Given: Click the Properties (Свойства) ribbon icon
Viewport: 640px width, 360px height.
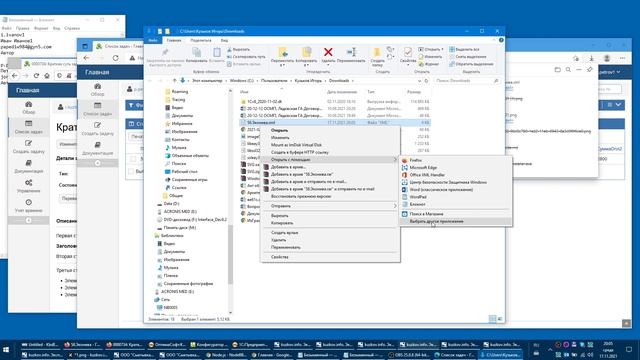Looking at the screenshot, I should click(x=407, y=52).
